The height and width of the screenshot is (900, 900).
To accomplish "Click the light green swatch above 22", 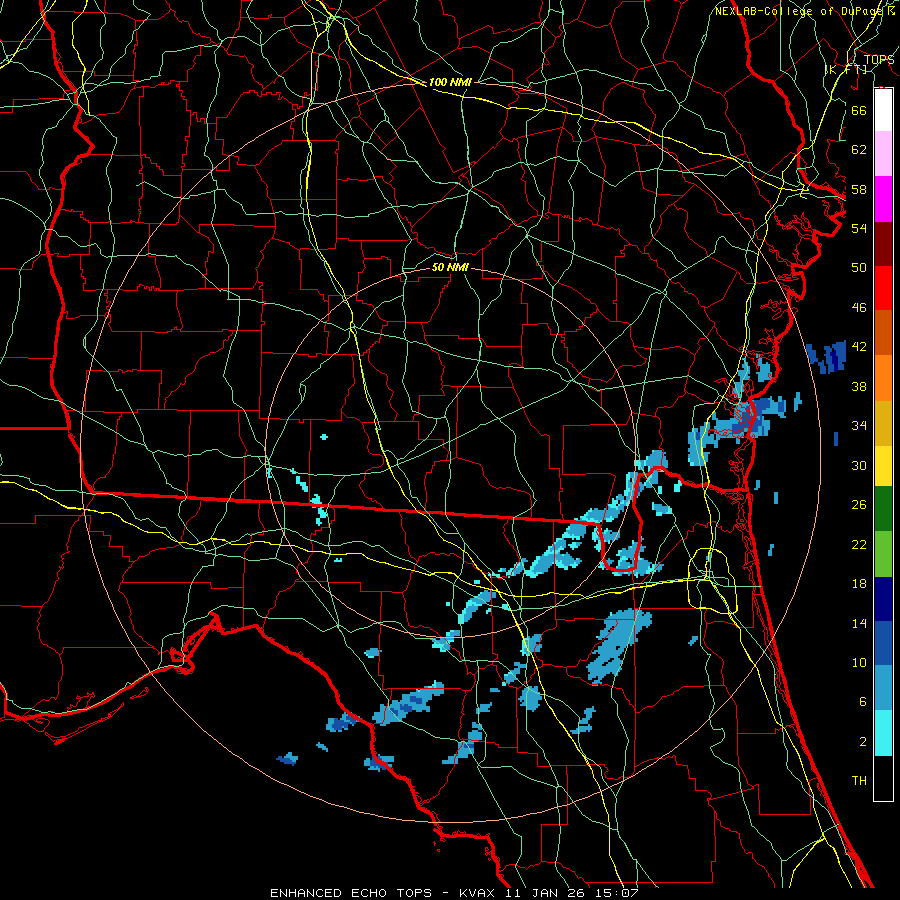I will (883, 554).
